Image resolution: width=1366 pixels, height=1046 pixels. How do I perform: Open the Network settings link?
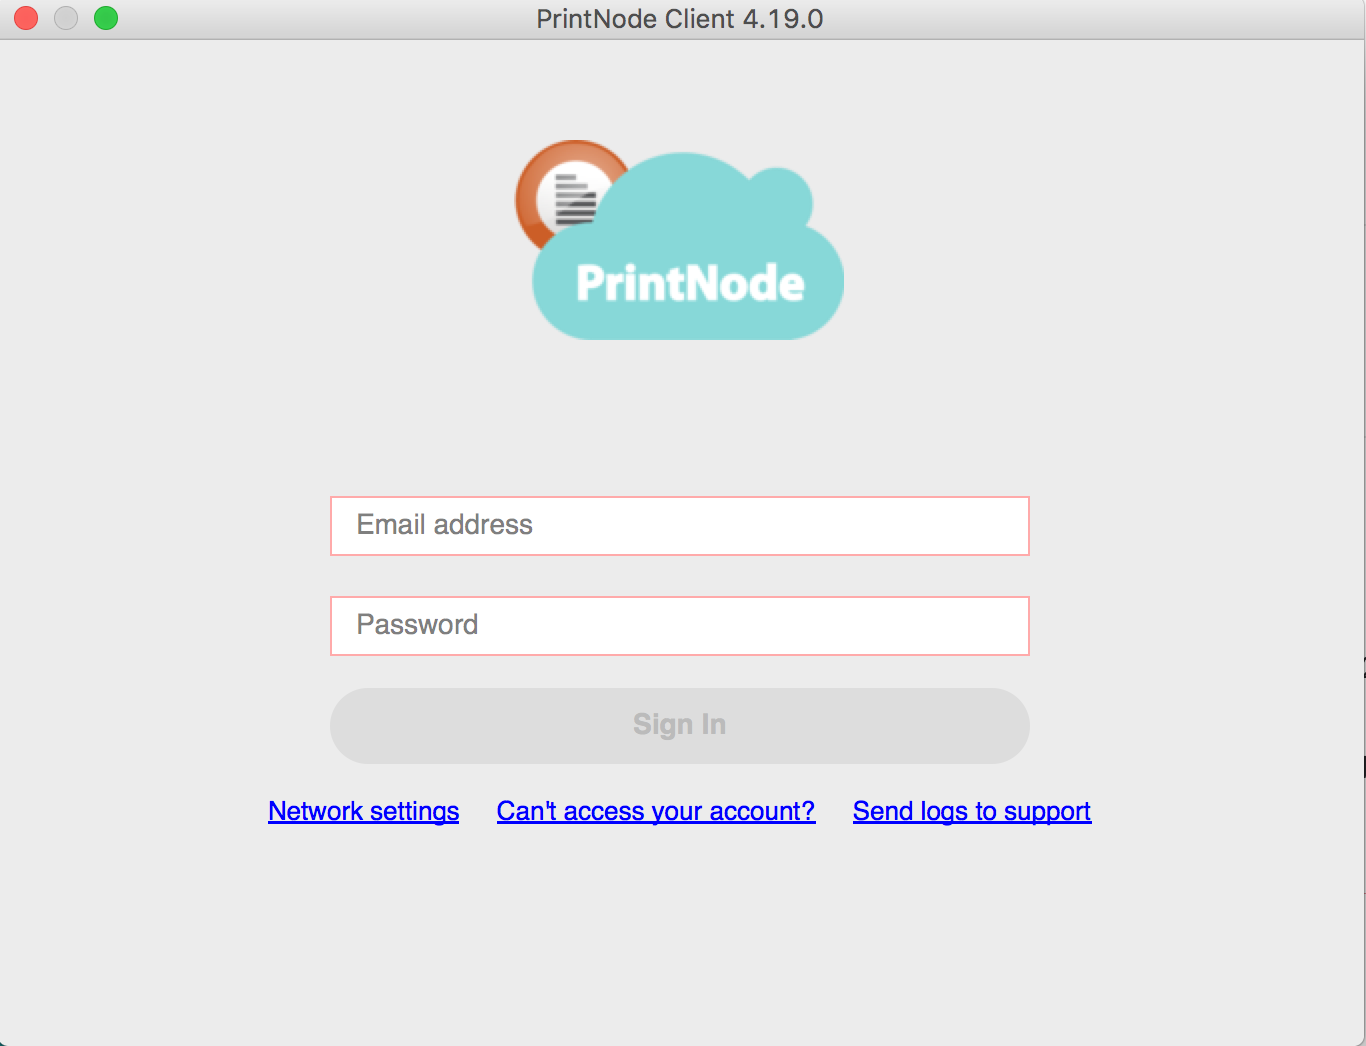[x=364, y=811]
